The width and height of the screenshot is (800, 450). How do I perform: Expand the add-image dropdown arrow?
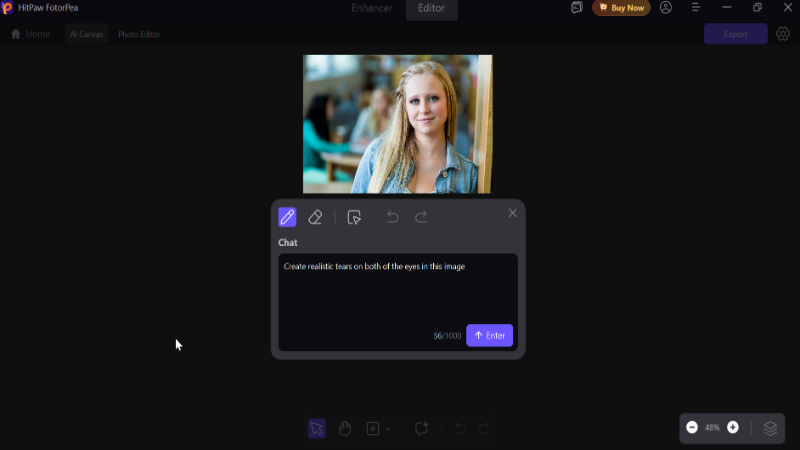(388, 429)
